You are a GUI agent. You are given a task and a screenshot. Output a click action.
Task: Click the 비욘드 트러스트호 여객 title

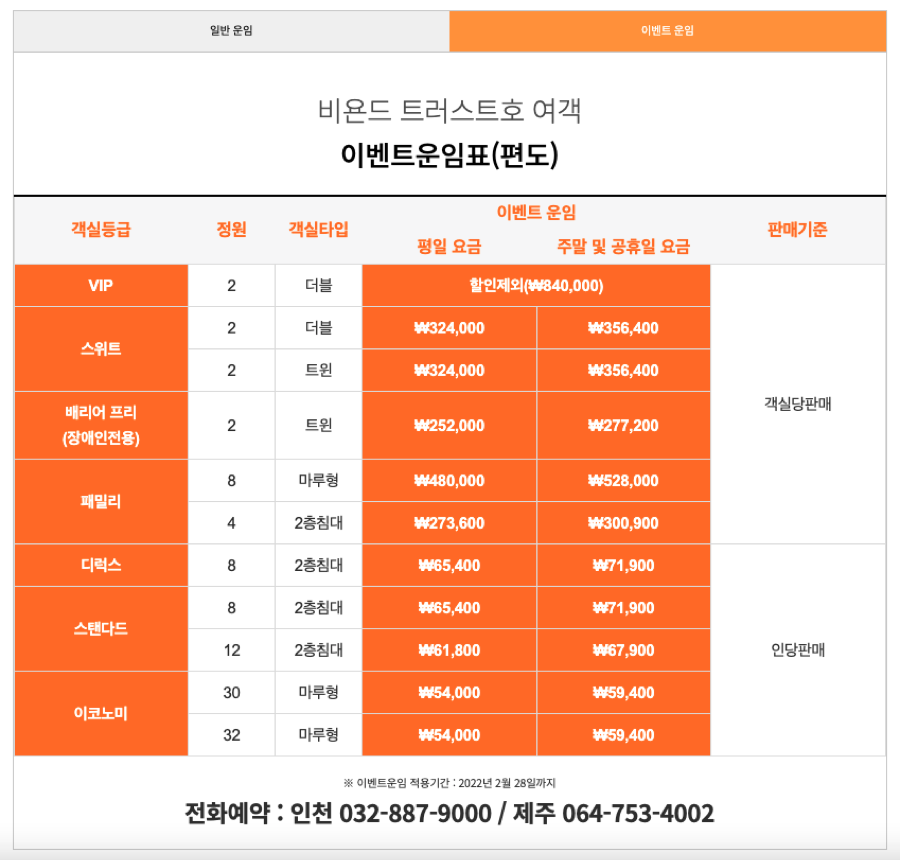coord(449,110)
